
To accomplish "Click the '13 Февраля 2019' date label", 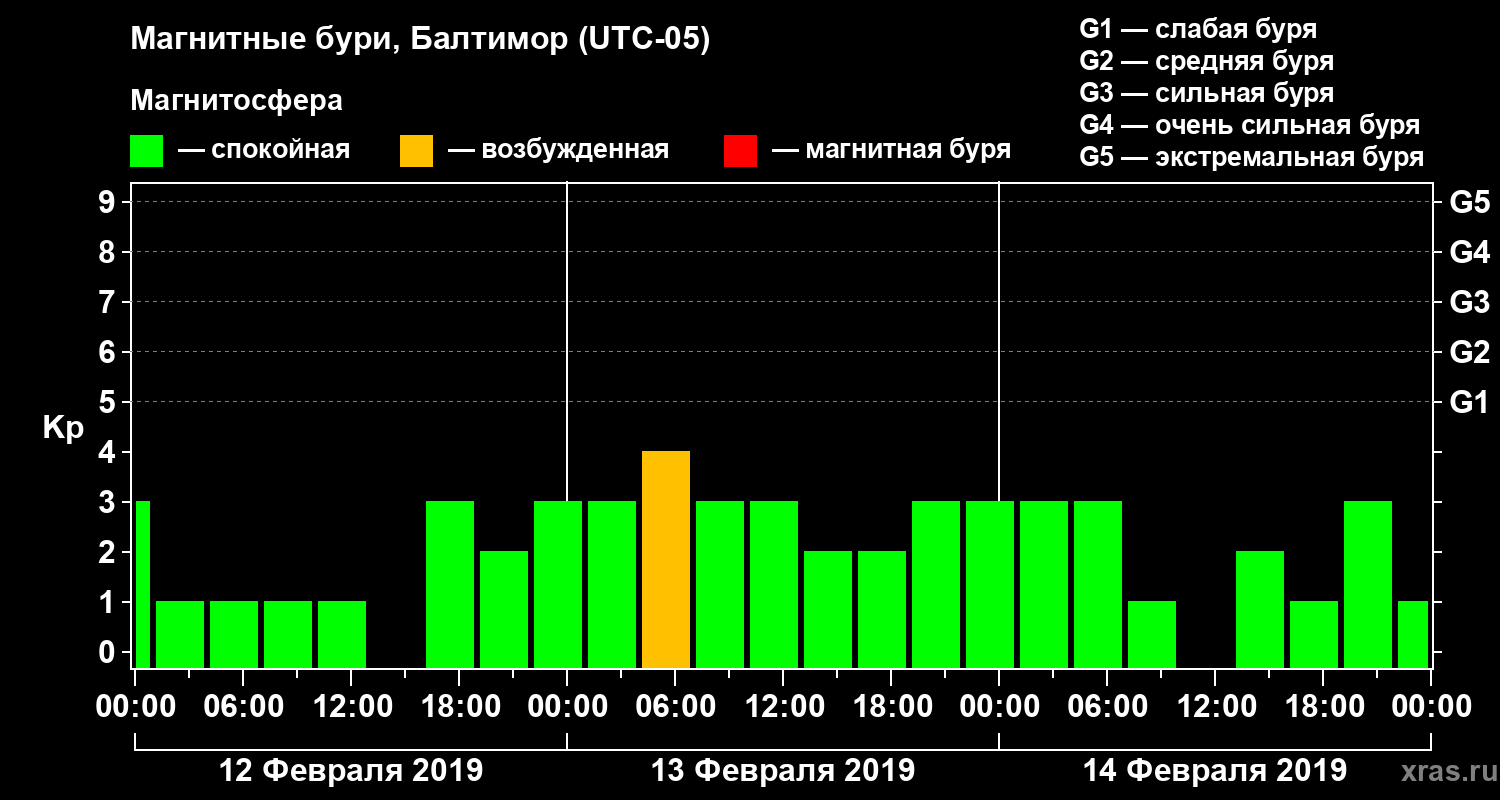I will [x=783, y=771].
